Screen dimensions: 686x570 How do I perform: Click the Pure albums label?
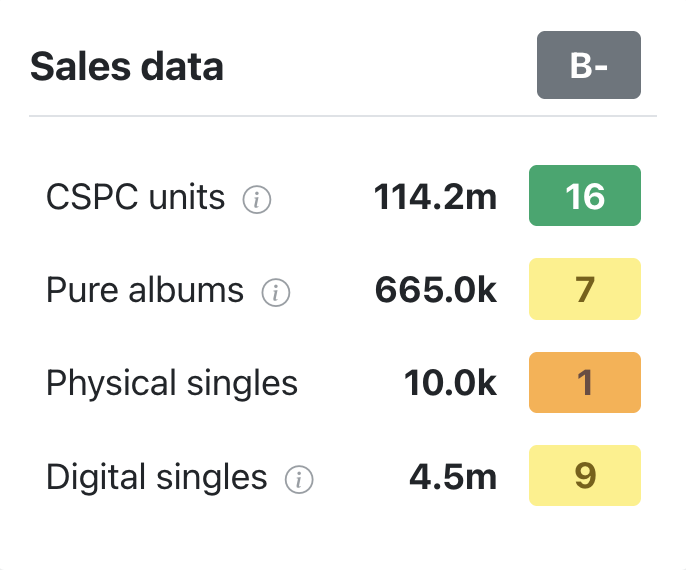click(x=145, y=290)
